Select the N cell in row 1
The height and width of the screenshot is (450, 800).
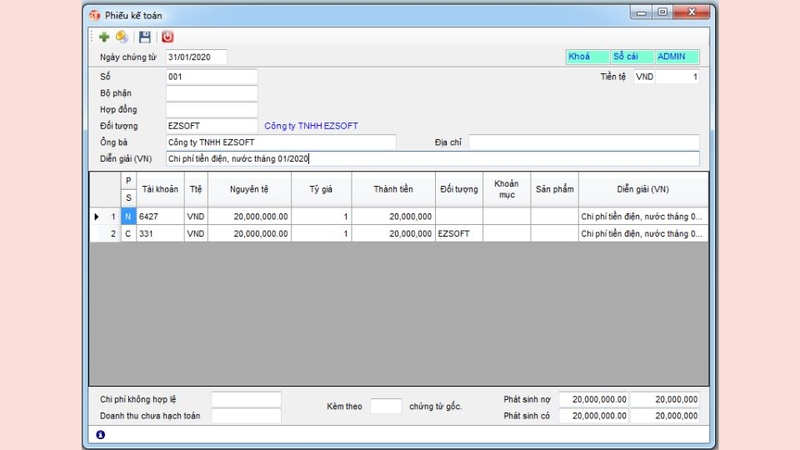pyautogui.click(x=128, y=216)
